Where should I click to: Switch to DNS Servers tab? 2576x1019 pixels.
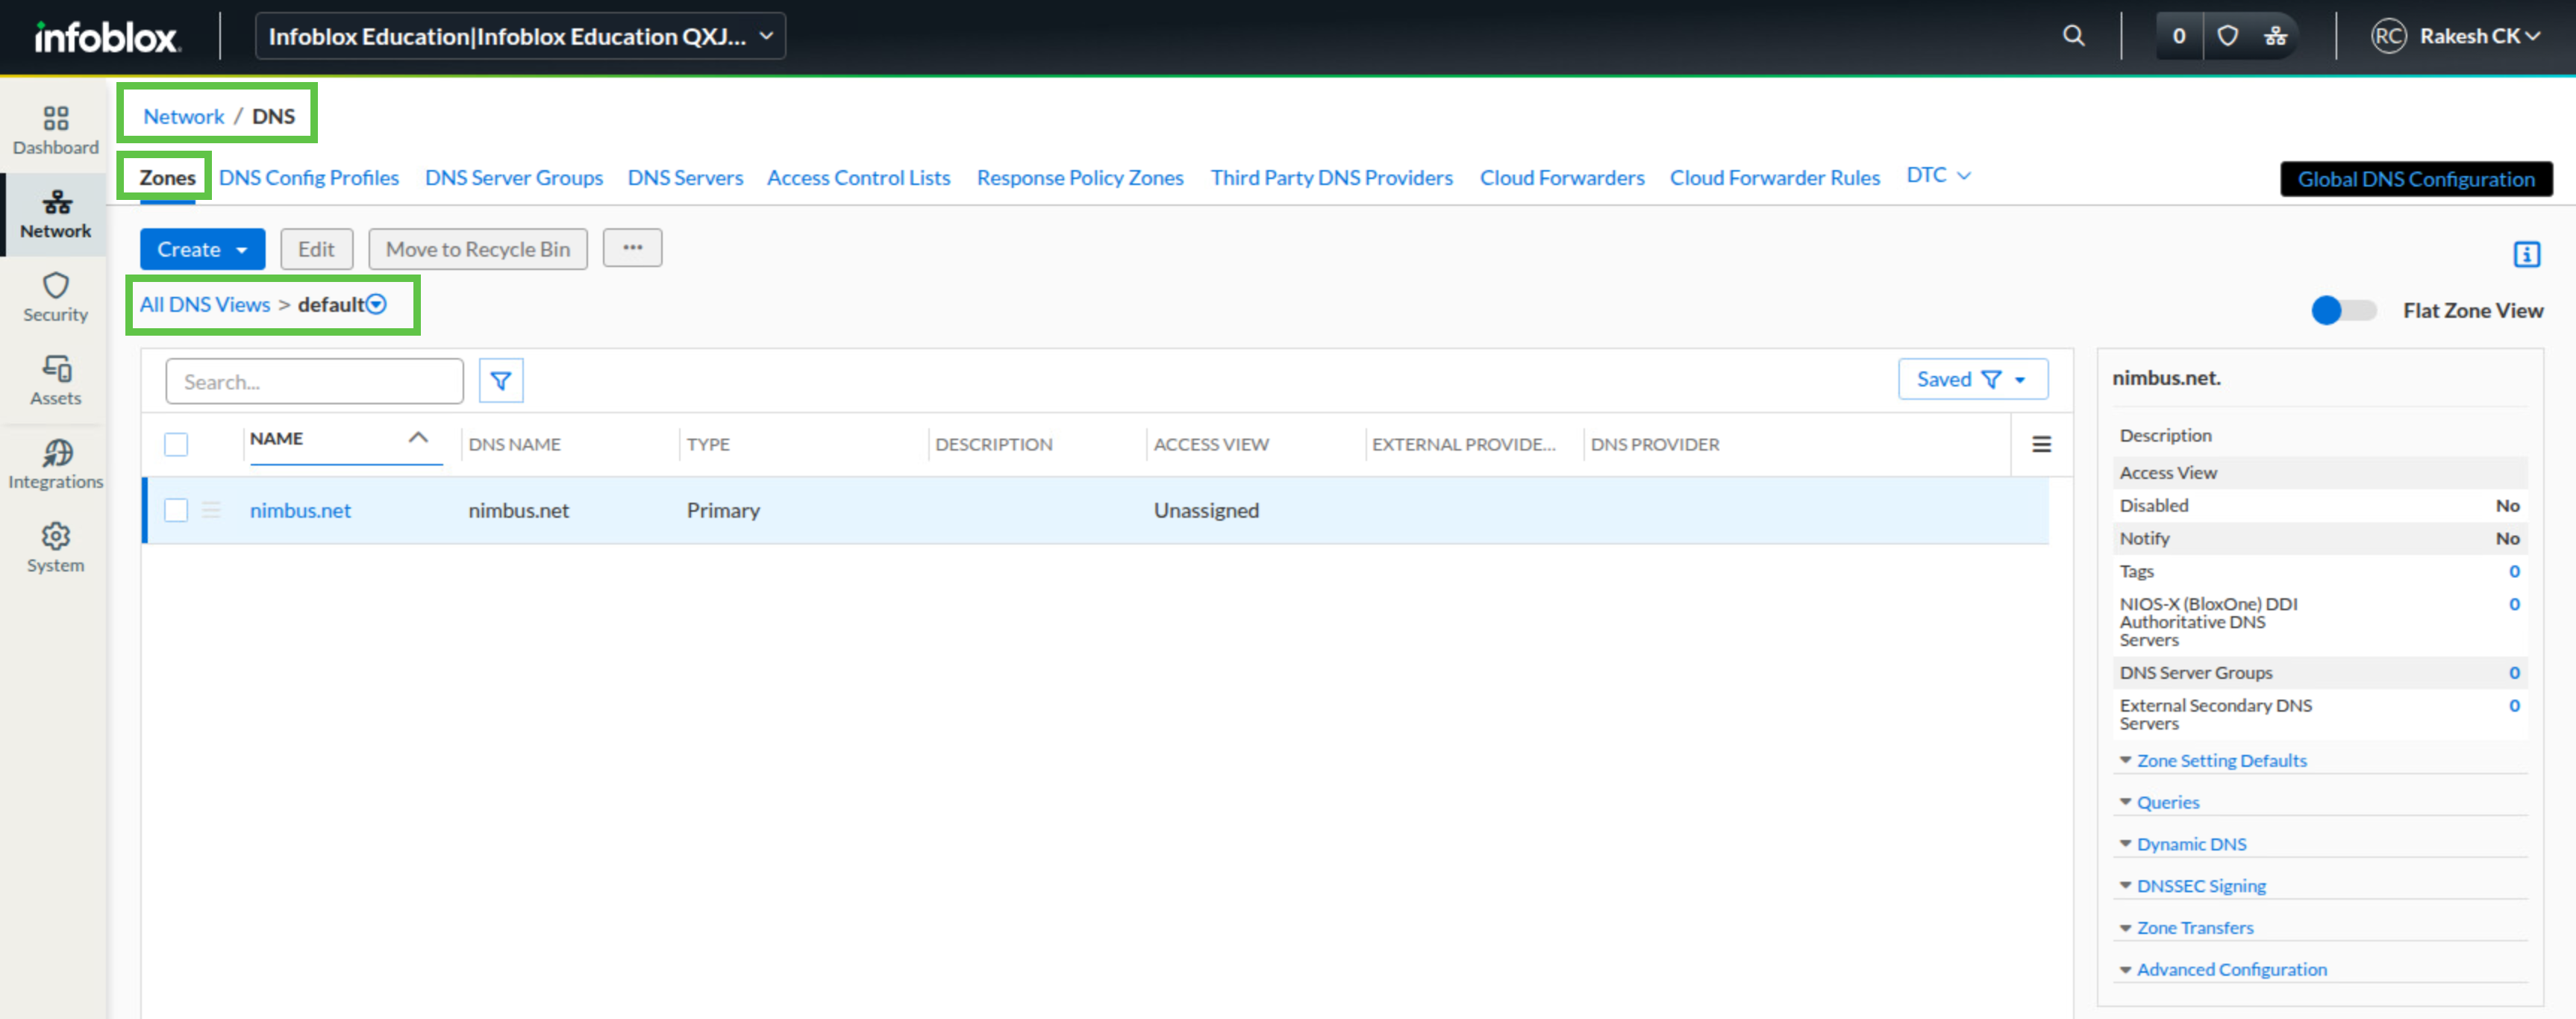tap(685, 178)
